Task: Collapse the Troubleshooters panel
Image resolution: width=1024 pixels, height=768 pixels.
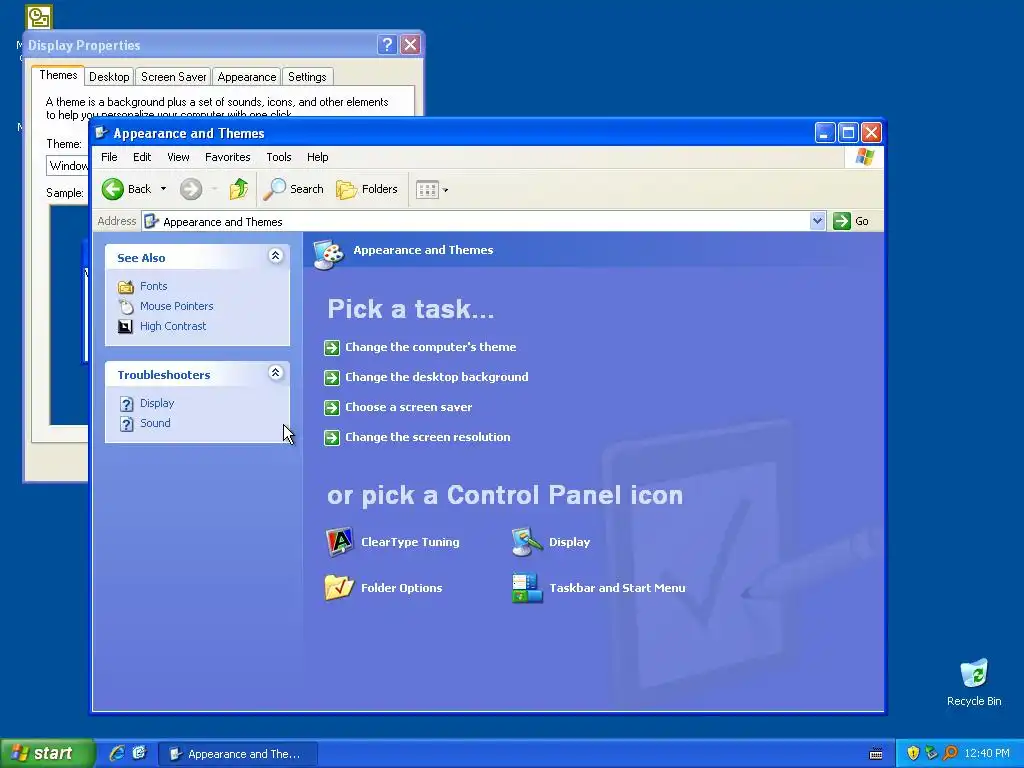Action: coord(276,373)
